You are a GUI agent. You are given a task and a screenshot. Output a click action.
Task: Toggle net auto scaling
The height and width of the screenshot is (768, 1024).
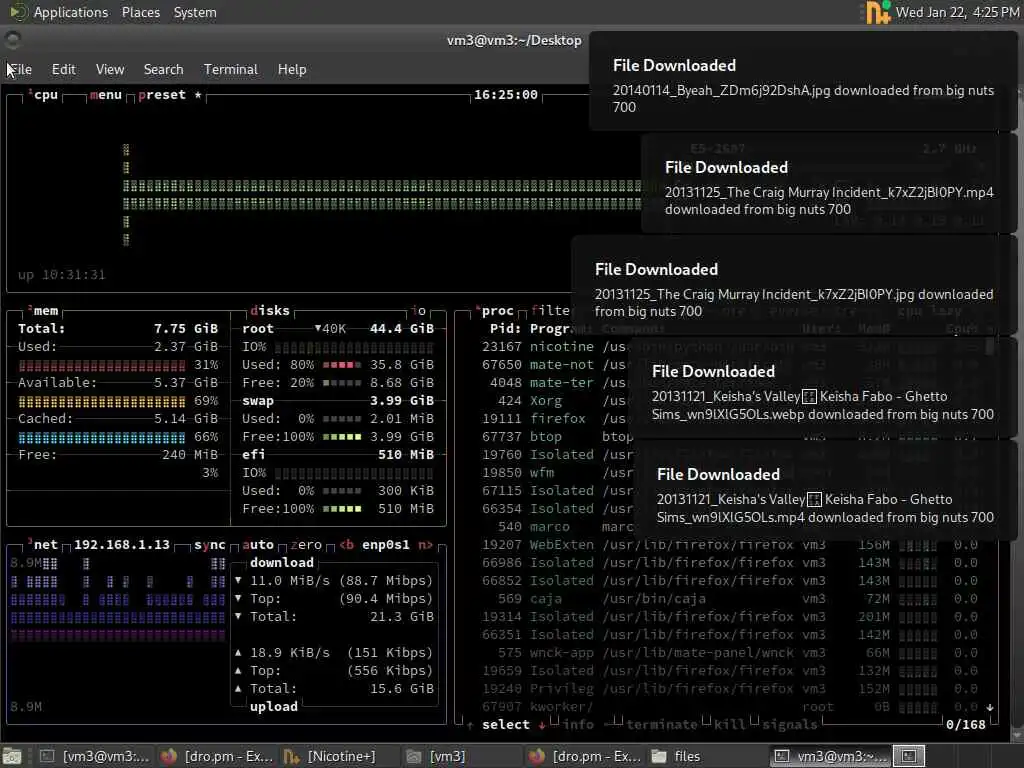click(x=258, y=545)
